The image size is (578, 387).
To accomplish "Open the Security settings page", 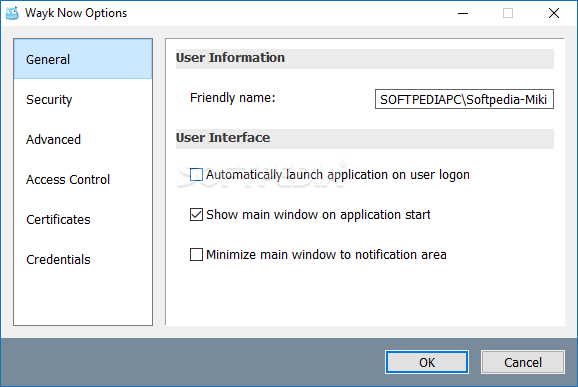I will point(83,99).
